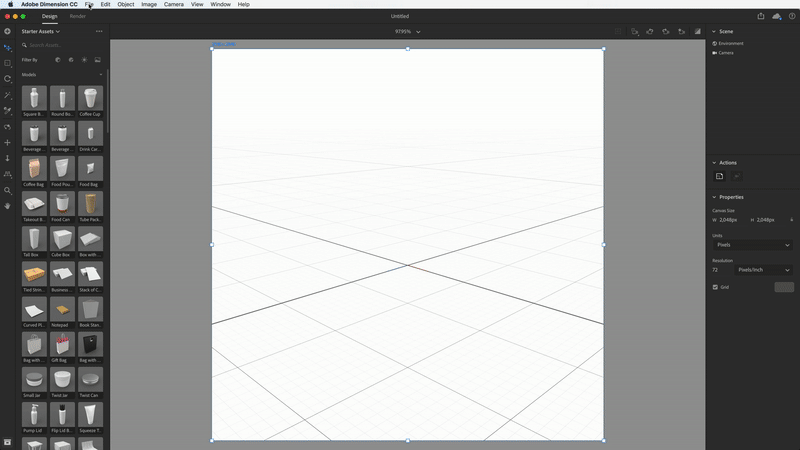Viewport: 800px width, 450px height.
Task: Open the Camera menu in menu bar
Action: [x=173, y=4]
